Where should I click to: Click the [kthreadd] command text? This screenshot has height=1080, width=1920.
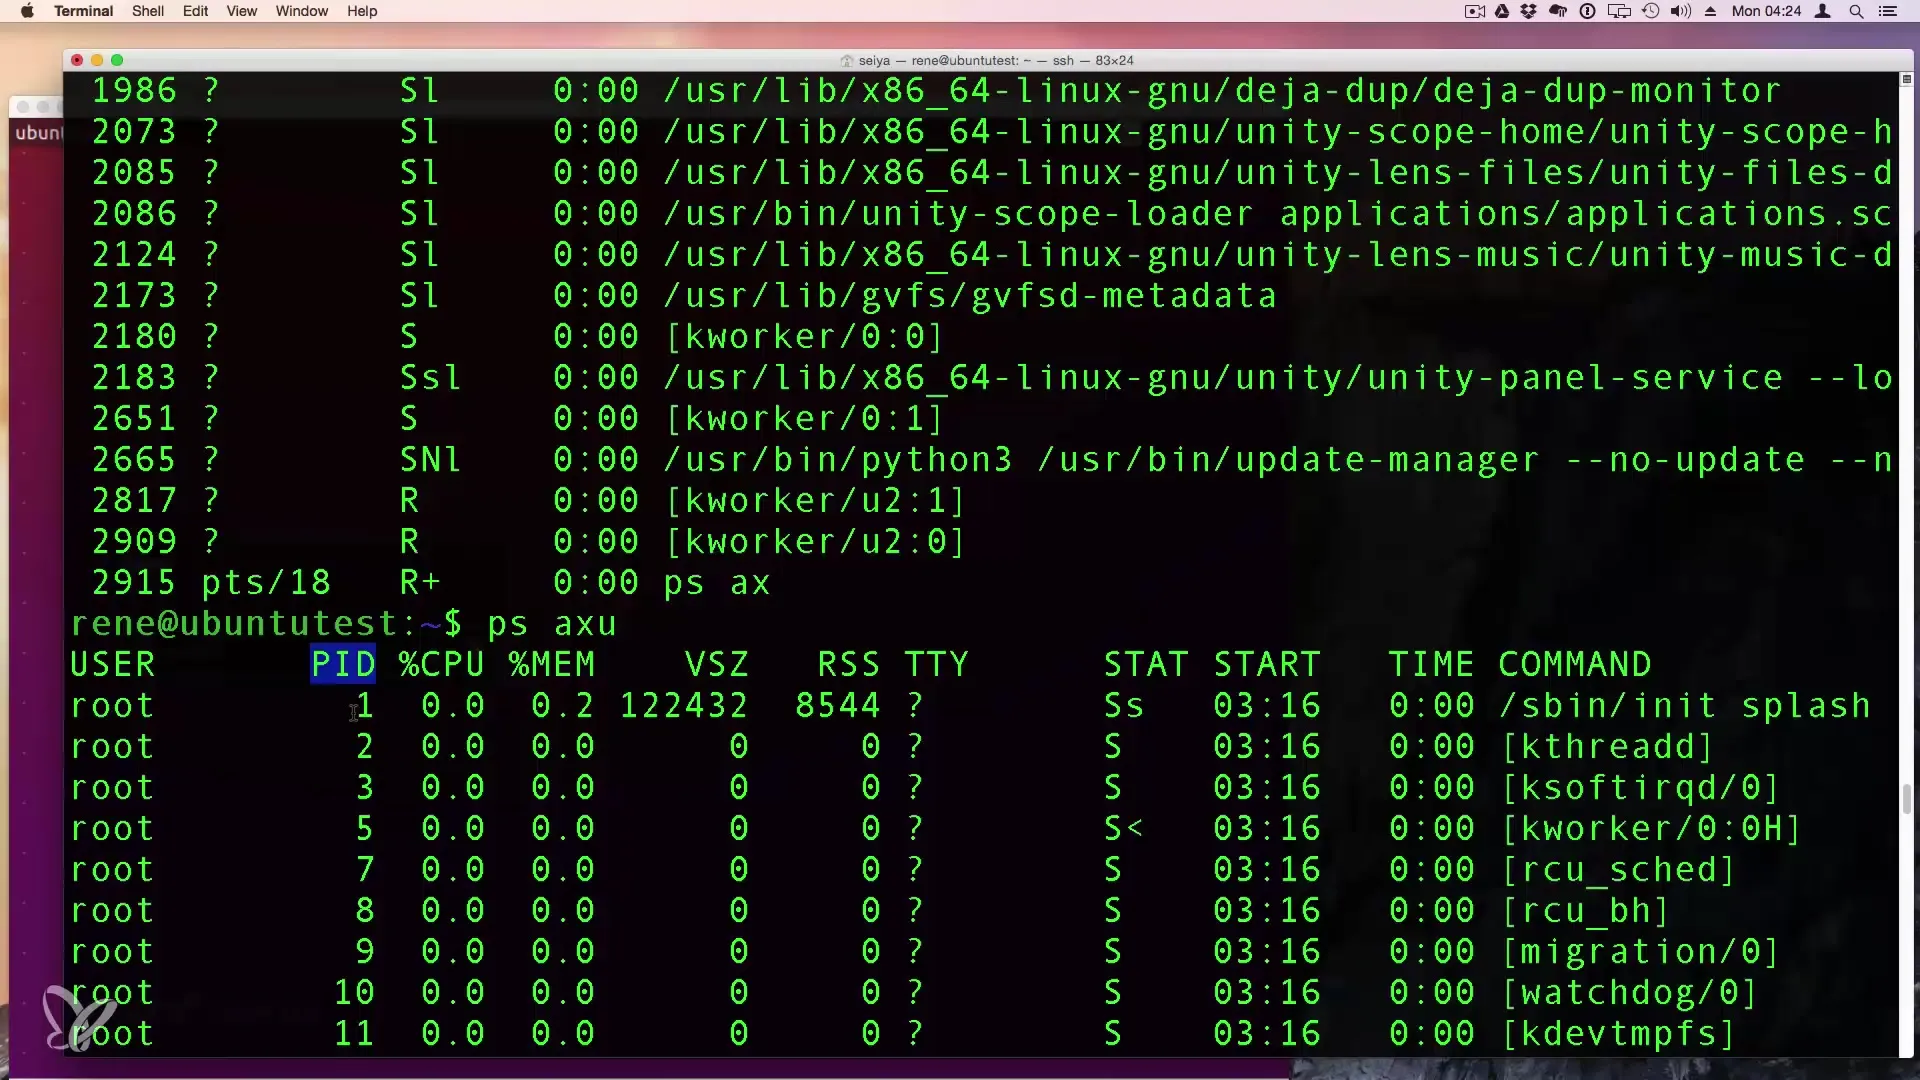[x=1608, y=746]
